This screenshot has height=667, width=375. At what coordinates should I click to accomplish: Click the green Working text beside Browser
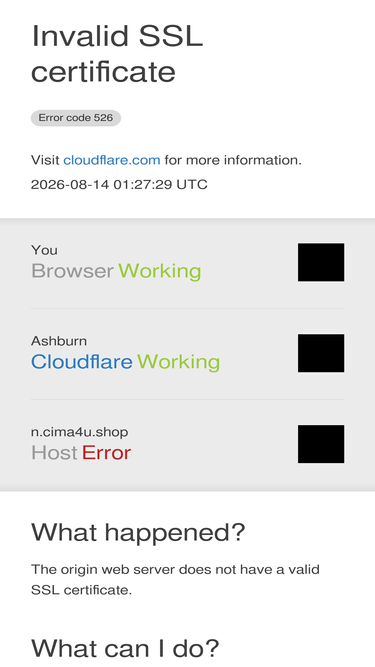coord(159,271)
